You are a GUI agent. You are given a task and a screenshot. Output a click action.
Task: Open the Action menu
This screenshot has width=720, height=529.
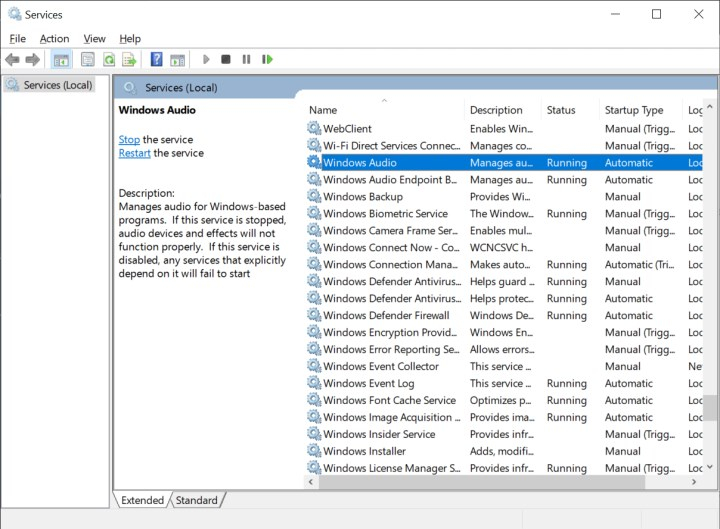coord(55,39)
